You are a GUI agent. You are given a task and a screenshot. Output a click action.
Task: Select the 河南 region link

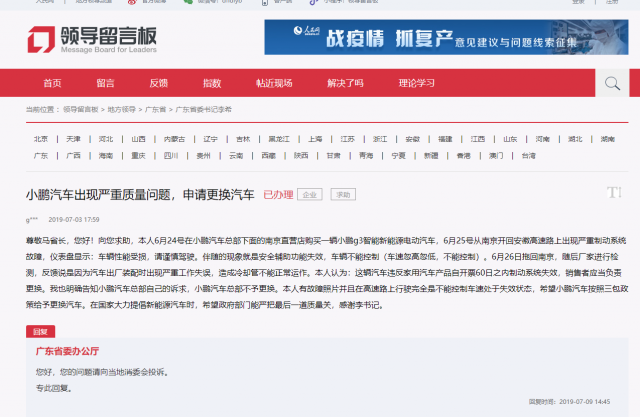click(x=542, y=139)
